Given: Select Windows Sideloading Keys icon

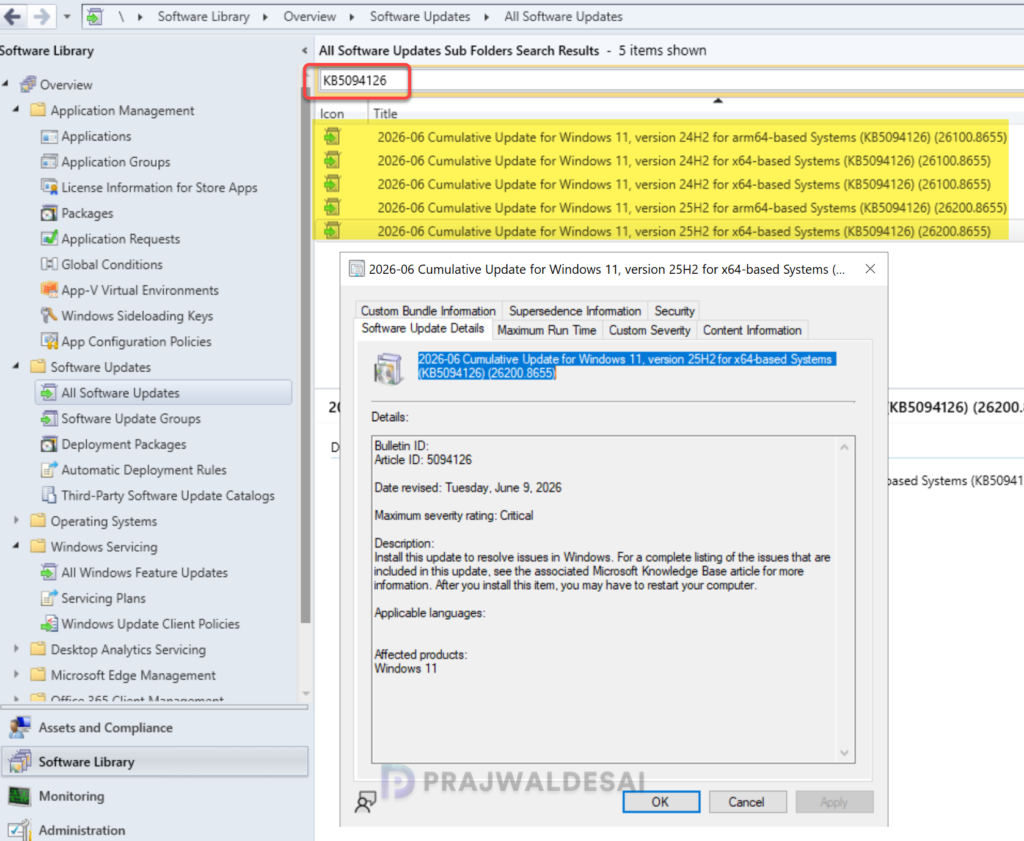Looking at the screenshot, I should click(49, 316).
